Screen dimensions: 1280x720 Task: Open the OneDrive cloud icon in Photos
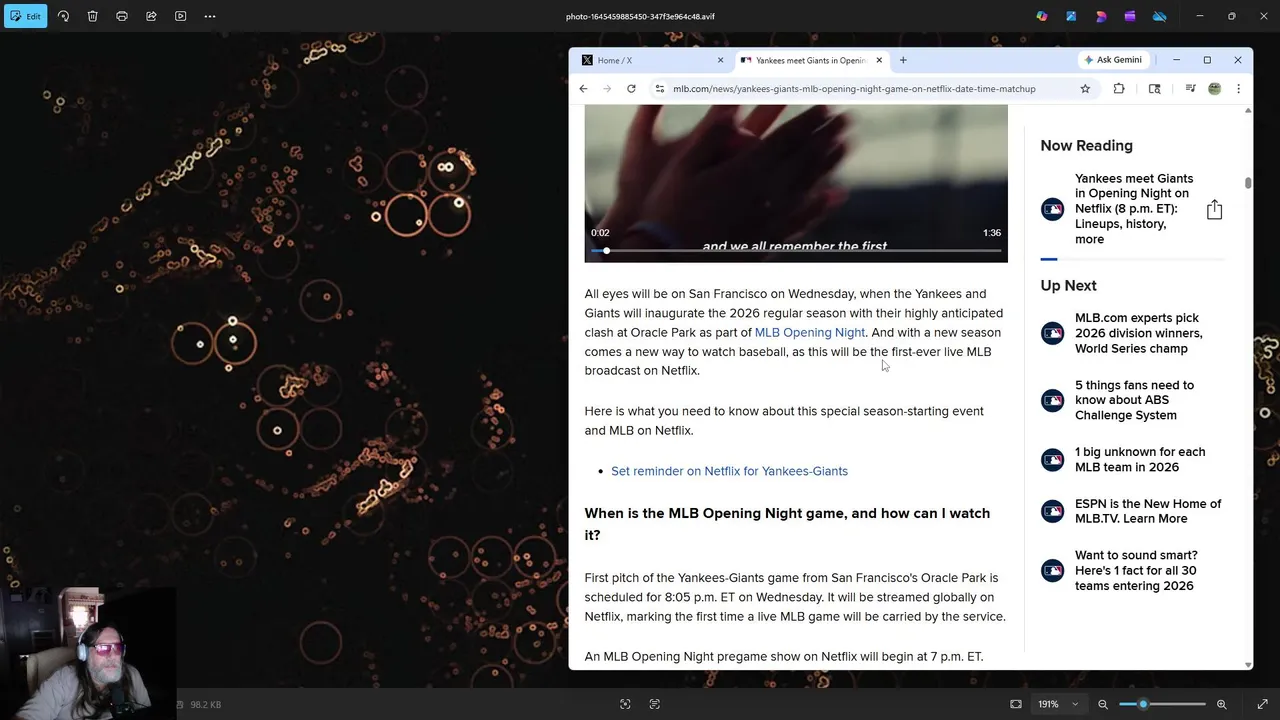tap(1160, 16)
